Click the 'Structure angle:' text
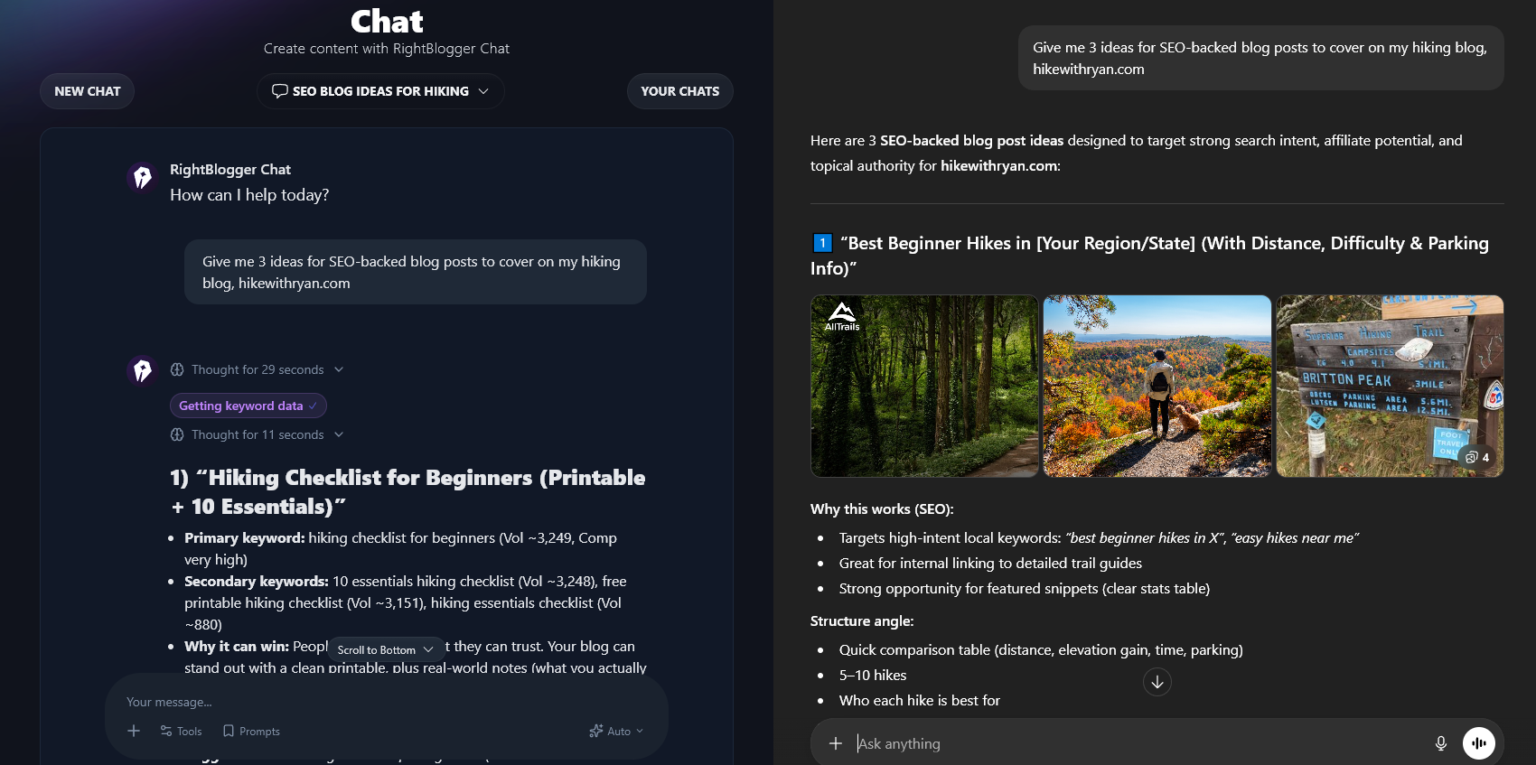Image resolution: width=1536 pixels, height=765 pixels. [x=862, y=621]
